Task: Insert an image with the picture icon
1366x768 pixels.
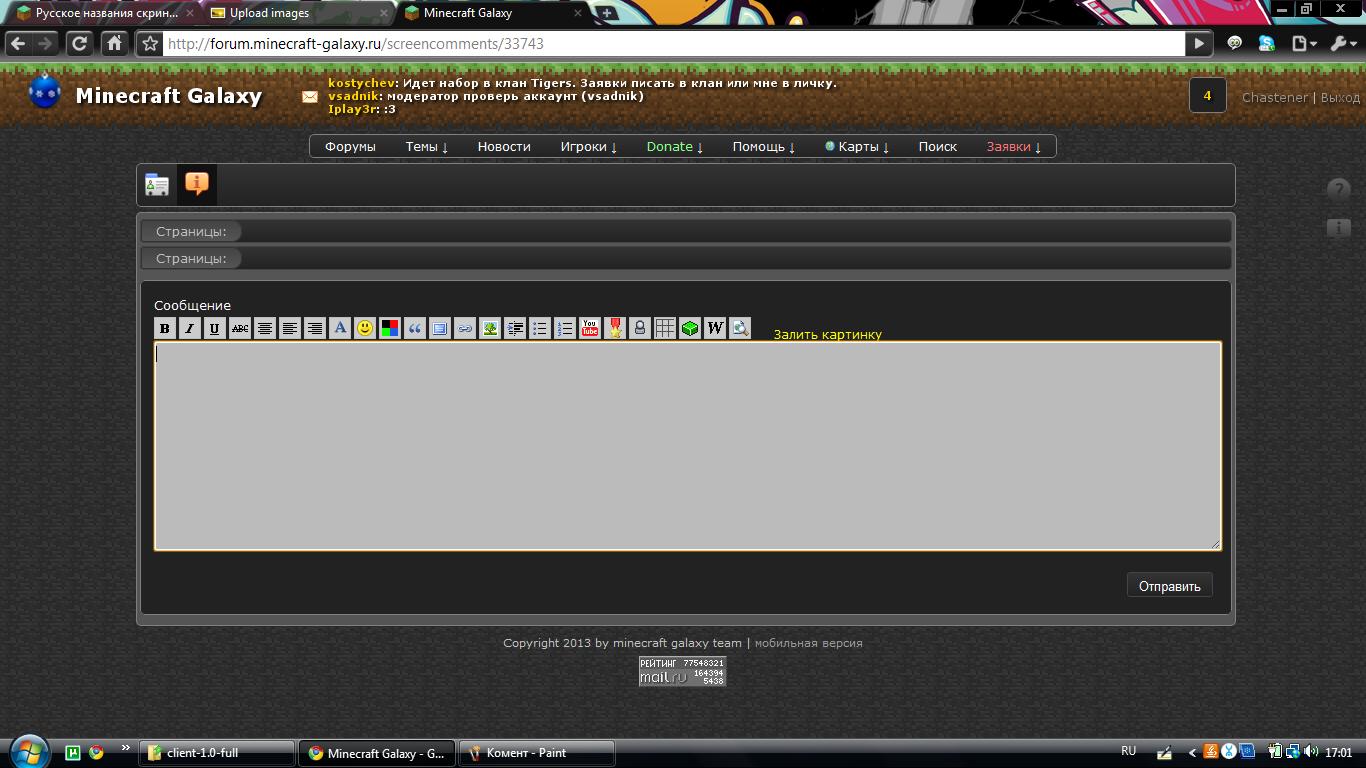Action: (x=490, y=328)
